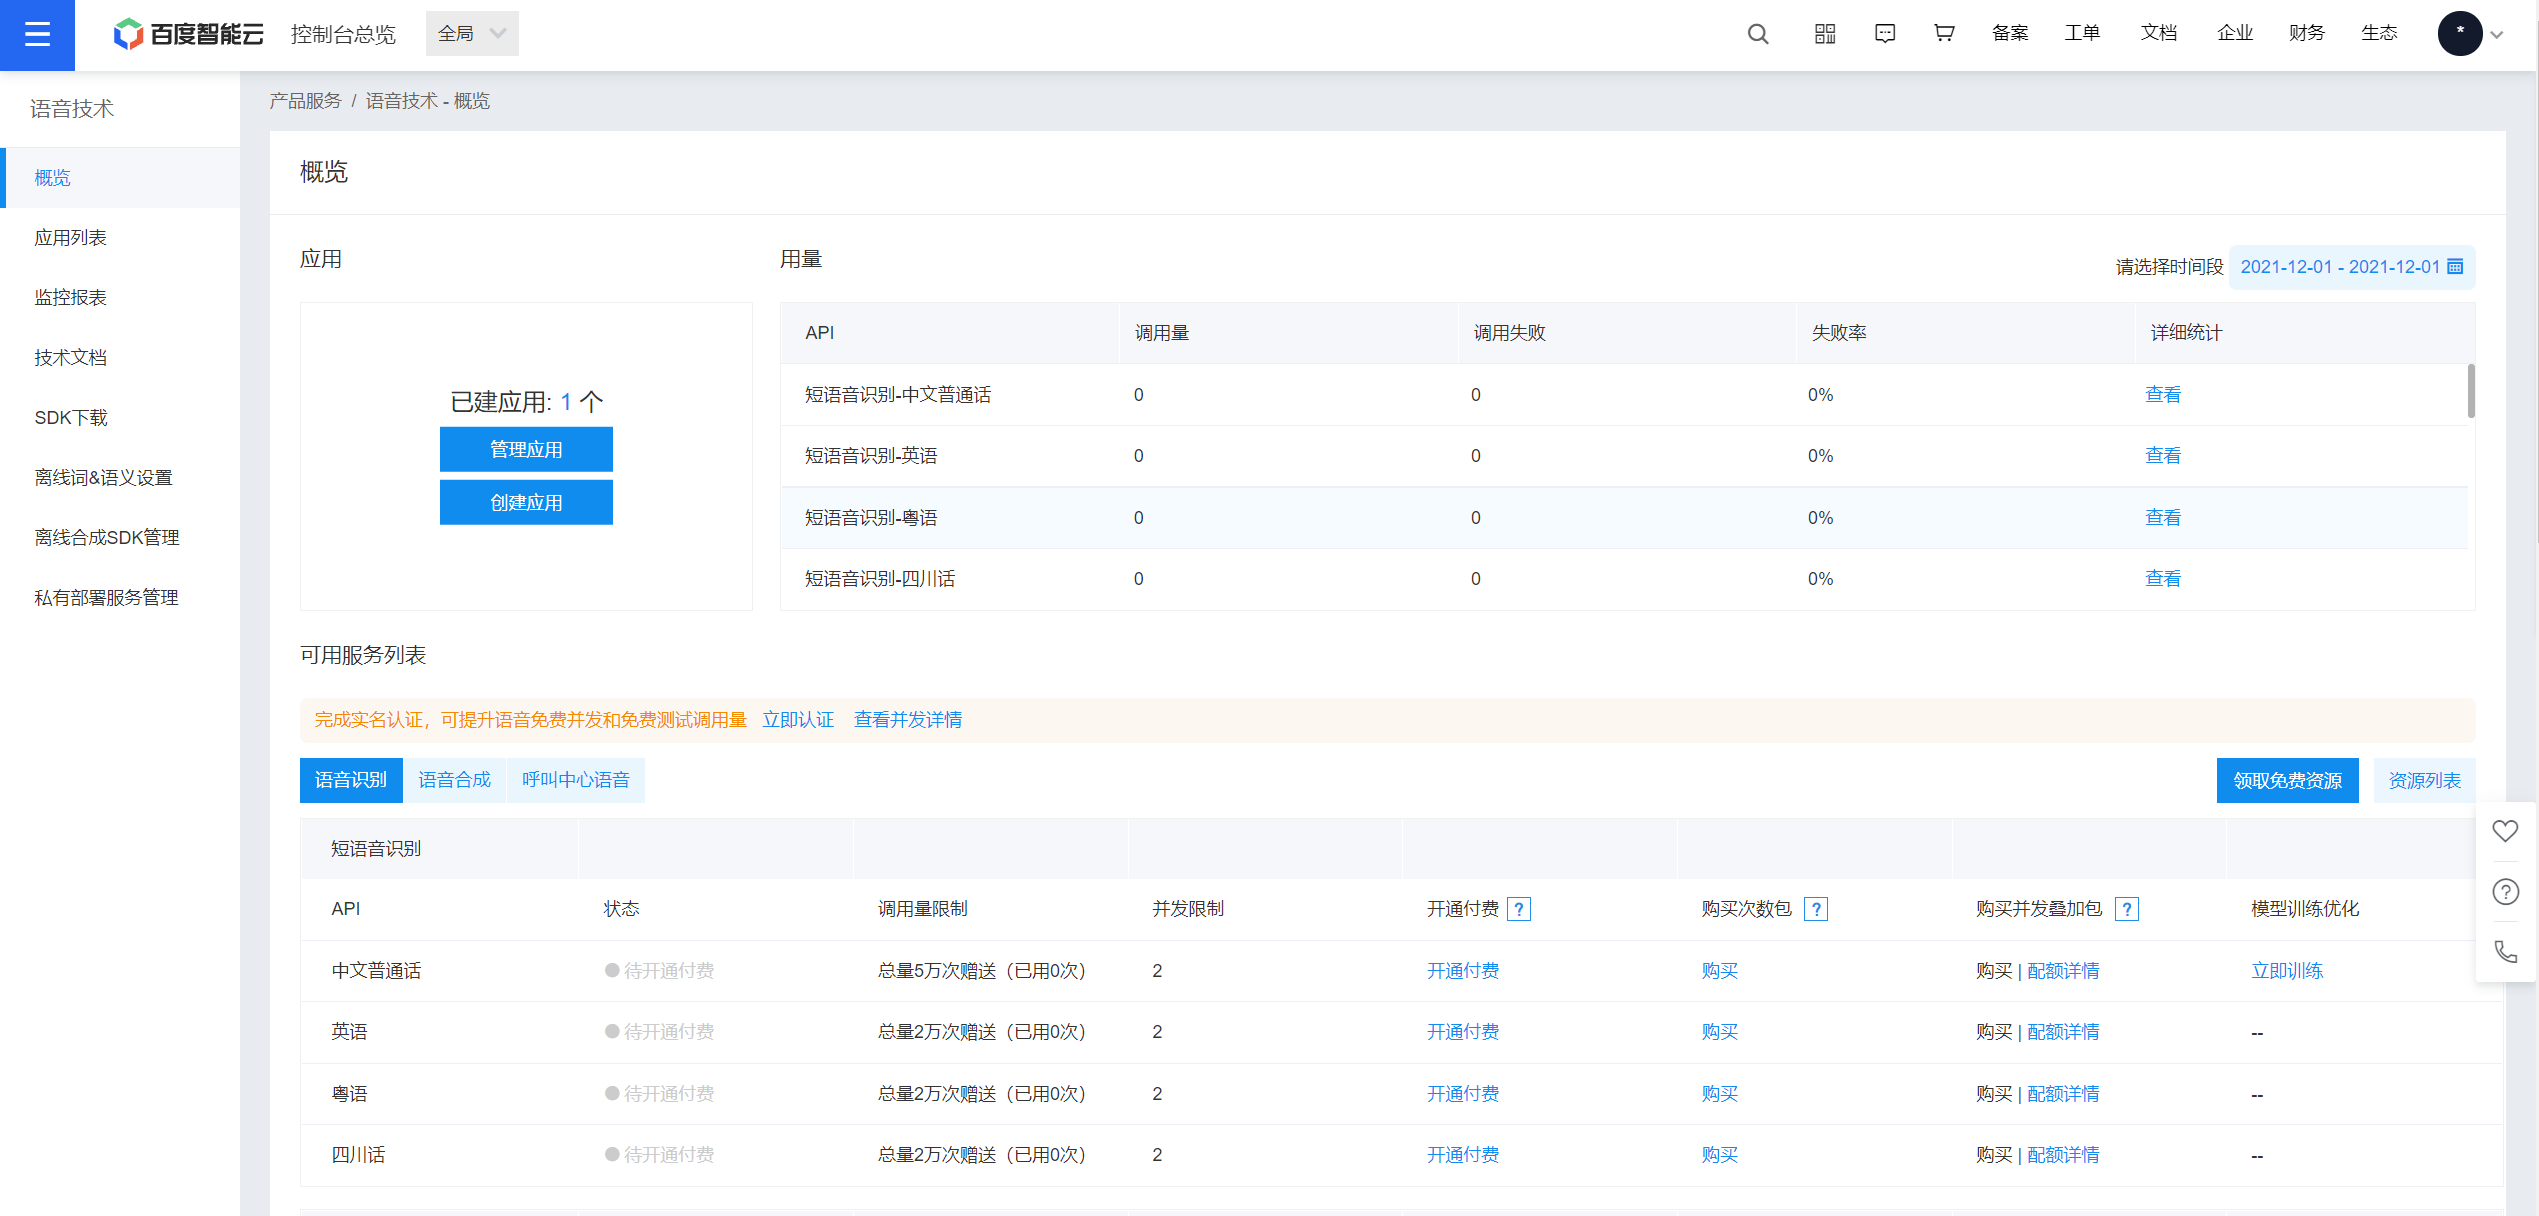Expand the account menu chevron
This screenshot has height=1216, width=2539.
click(2497, 35)
